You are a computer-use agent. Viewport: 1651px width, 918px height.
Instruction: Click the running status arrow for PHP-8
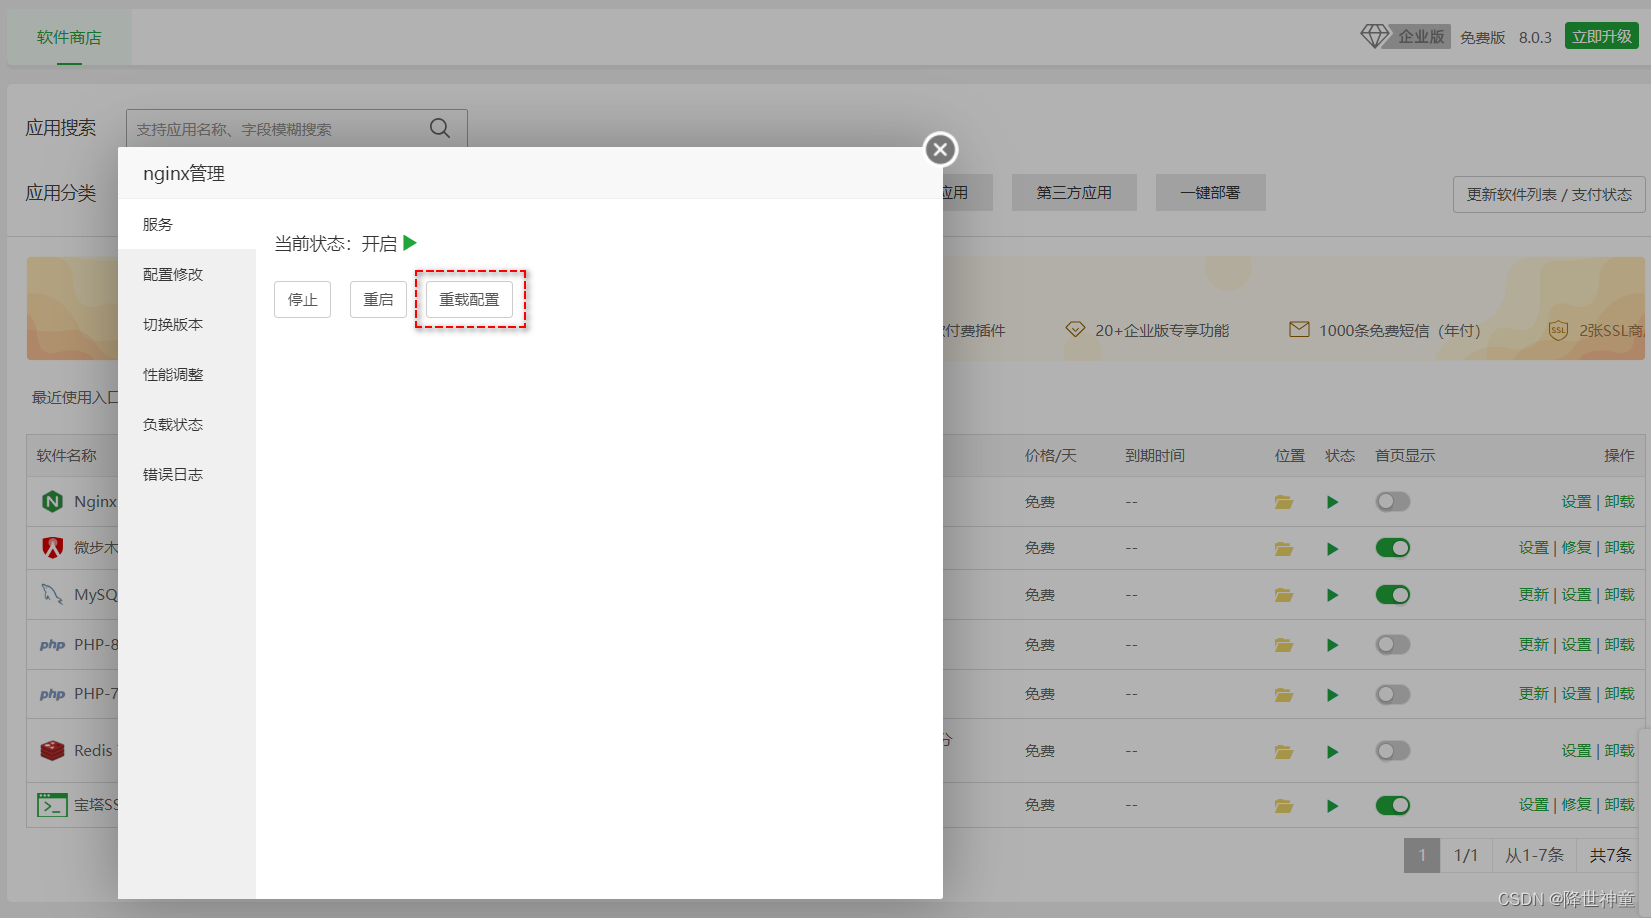pos(1332,645)
